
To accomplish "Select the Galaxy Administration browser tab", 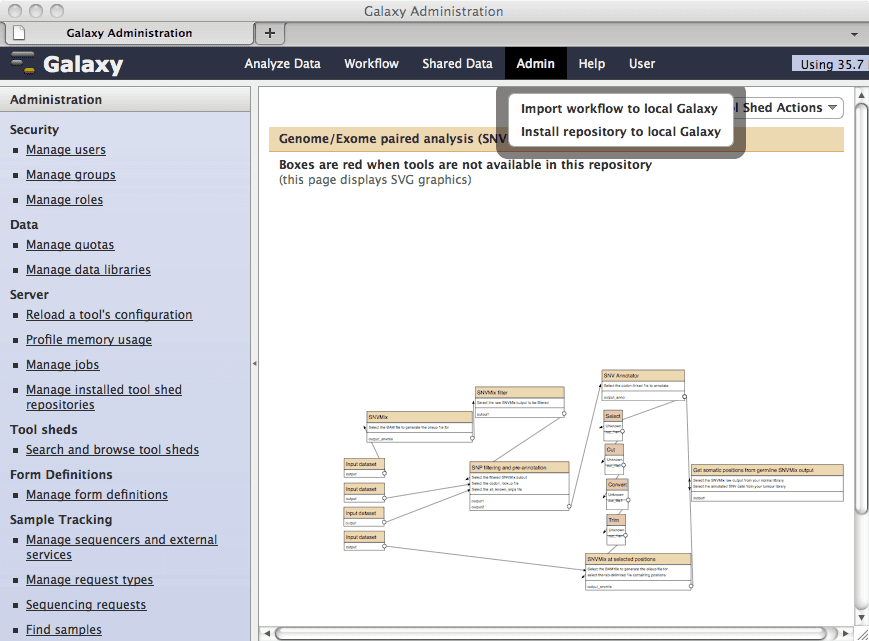I will point(129,33).
